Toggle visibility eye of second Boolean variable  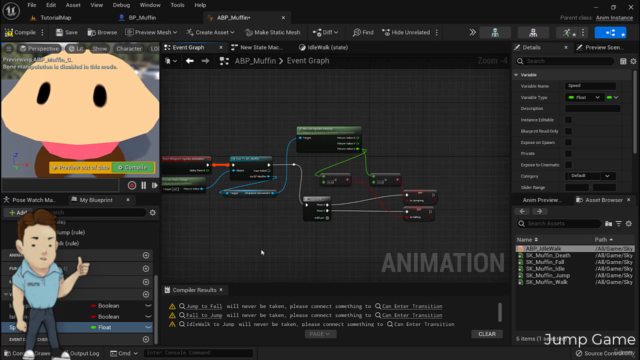click(148, 317)
